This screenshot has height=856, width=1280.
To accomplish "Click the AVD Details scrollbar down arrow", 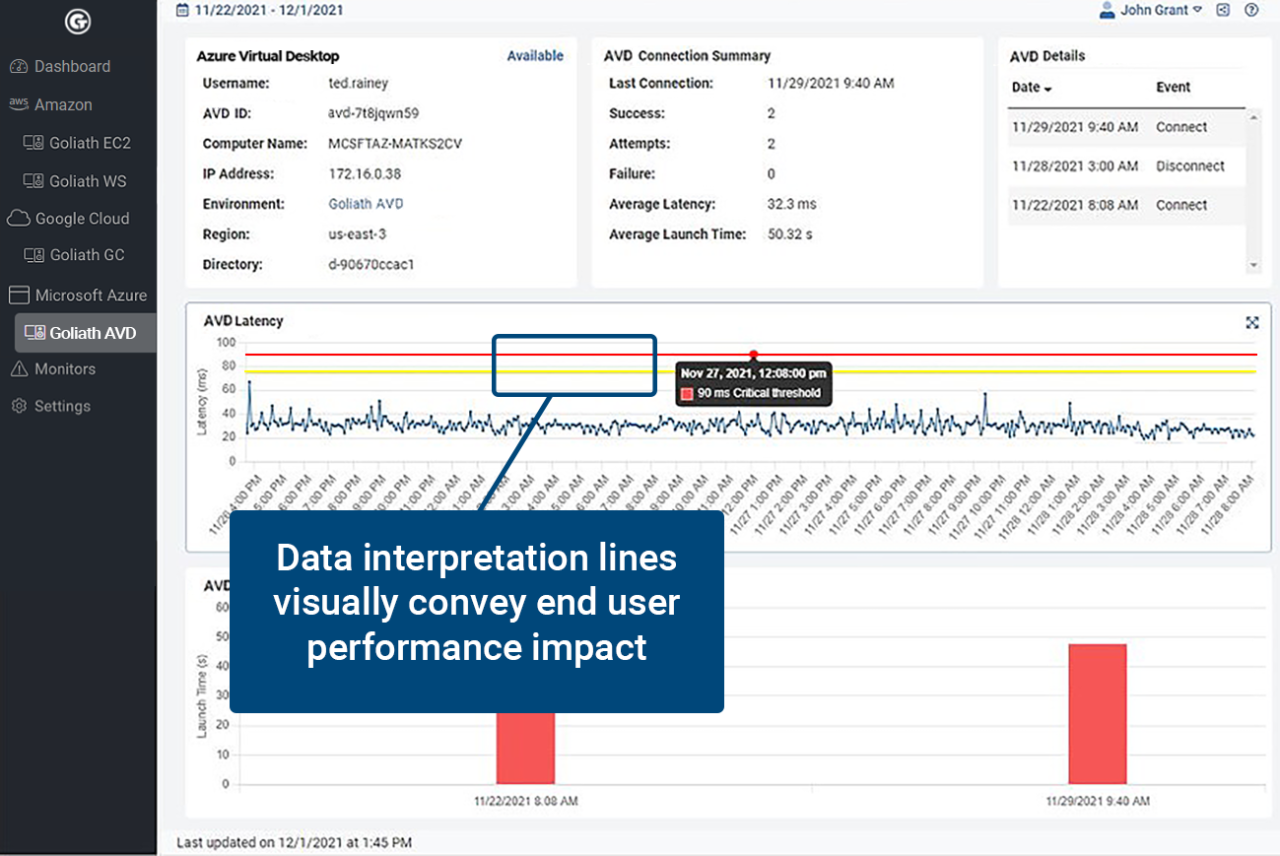I will point(1254,266).
